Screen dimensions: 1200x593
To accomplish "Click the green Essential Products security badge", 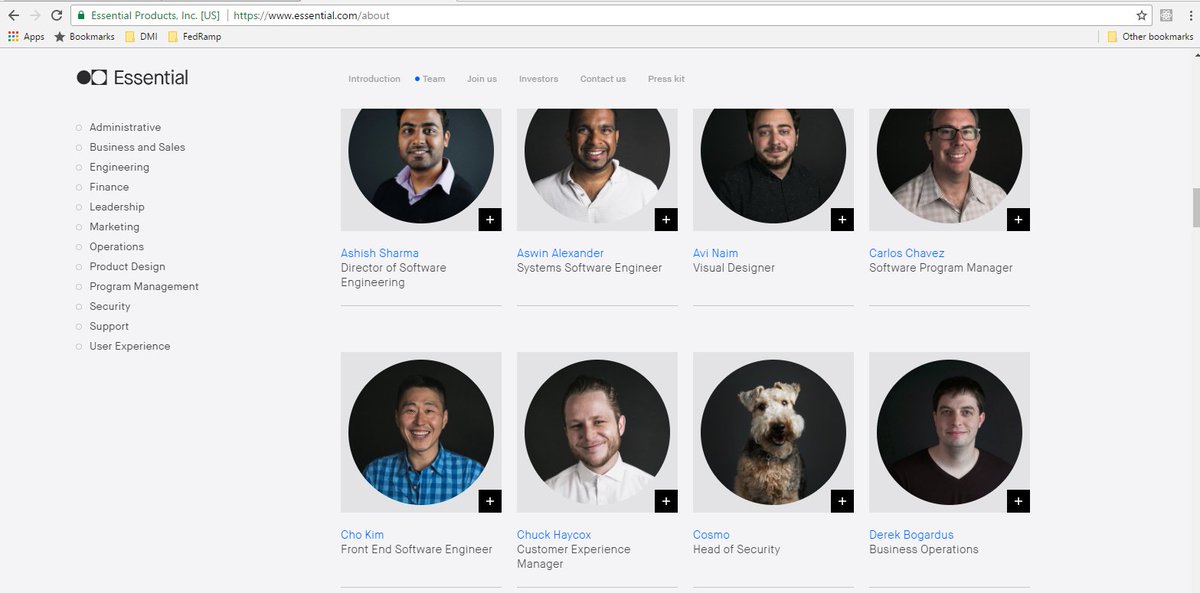I will 148,16.
